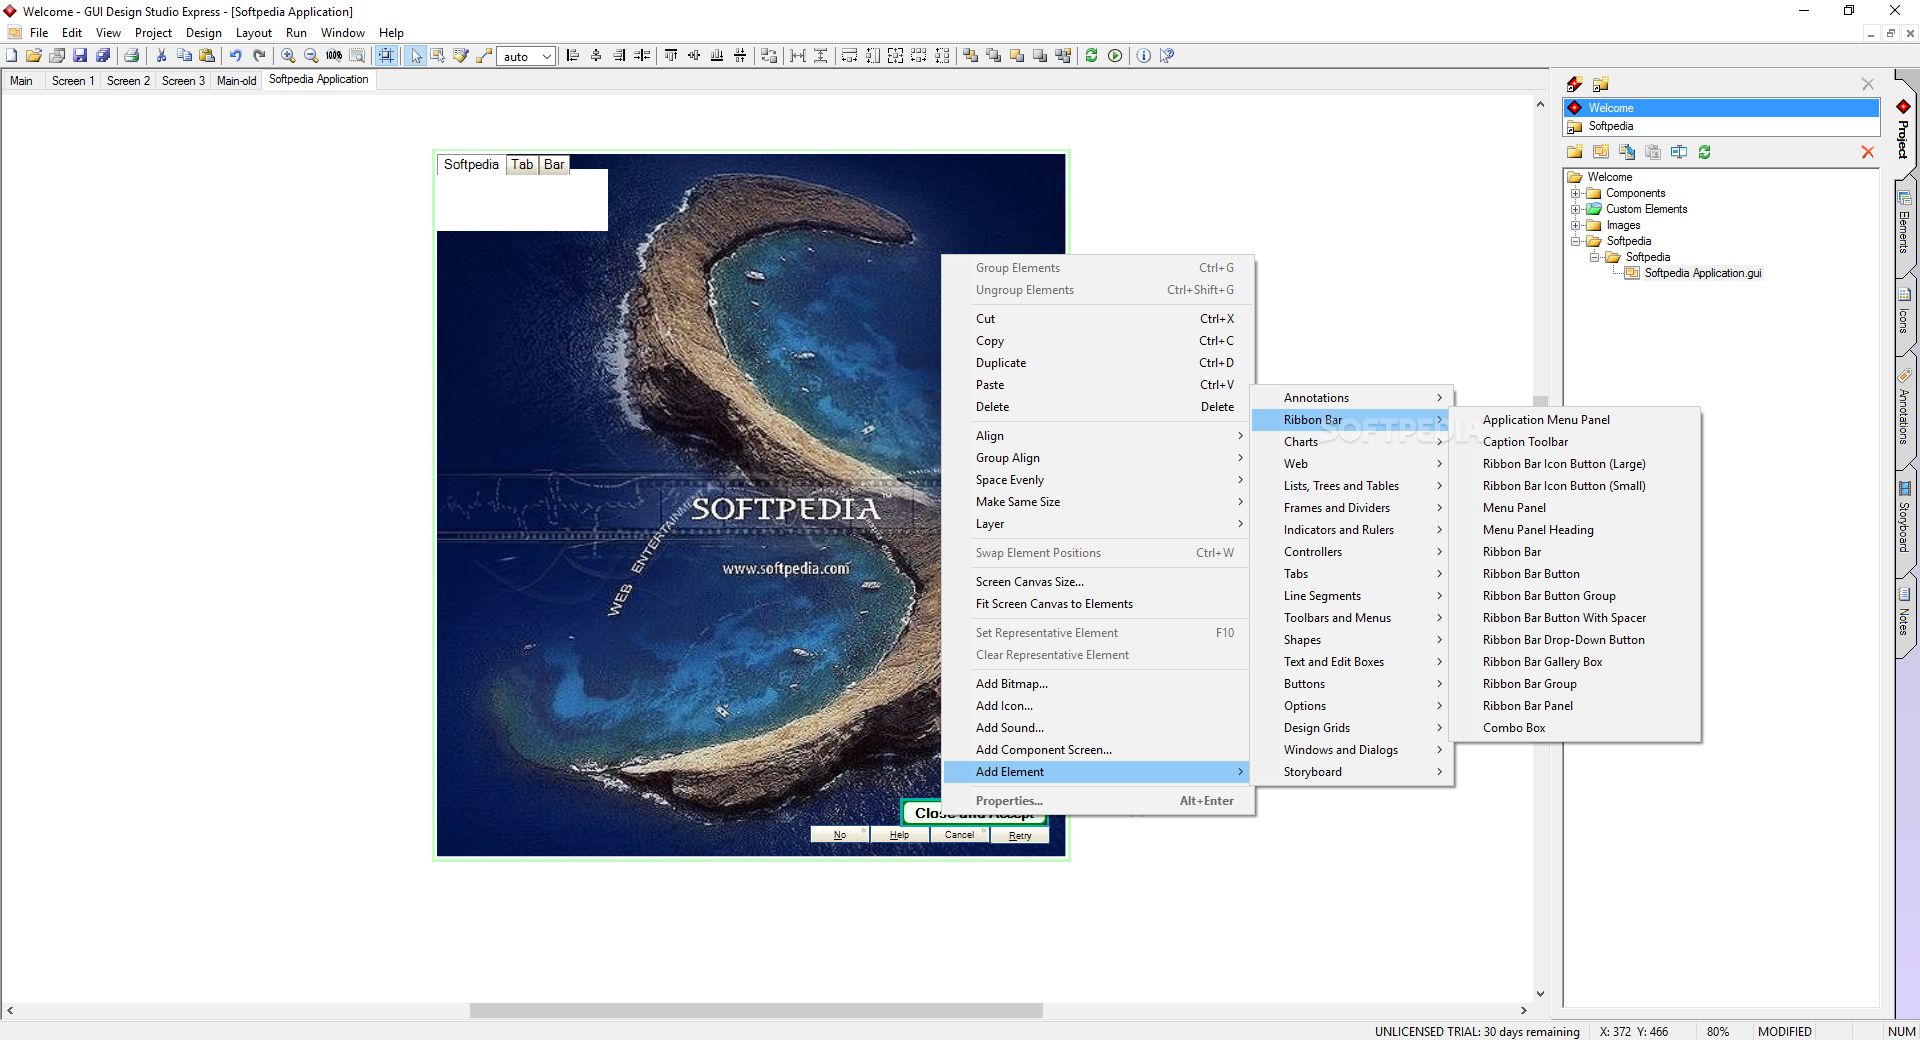Click the horizontal scrollbar thumb
Screen dimensions: 1920x1040
(756, 1011)
